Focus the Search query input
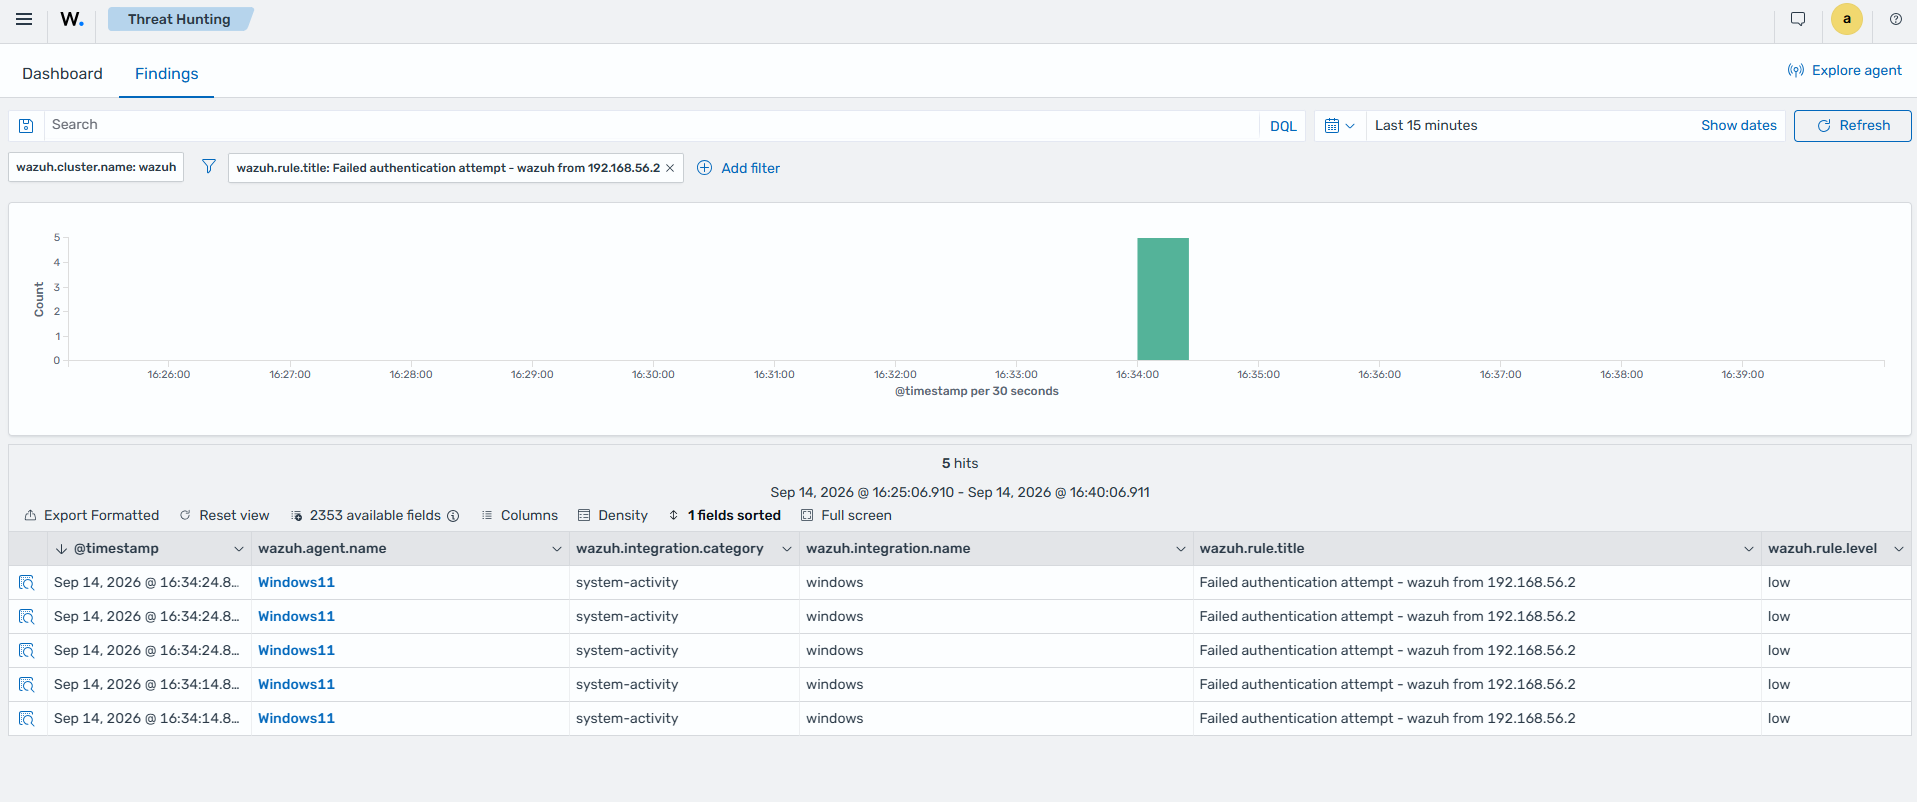Screen dimensions: 1917x802 coord(650,126)
